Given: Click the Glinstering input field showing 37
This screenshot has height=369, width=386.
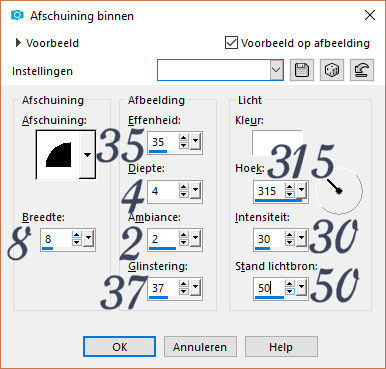Looking at the screenshot, I should pyautogui.click(x=163, y=288).
